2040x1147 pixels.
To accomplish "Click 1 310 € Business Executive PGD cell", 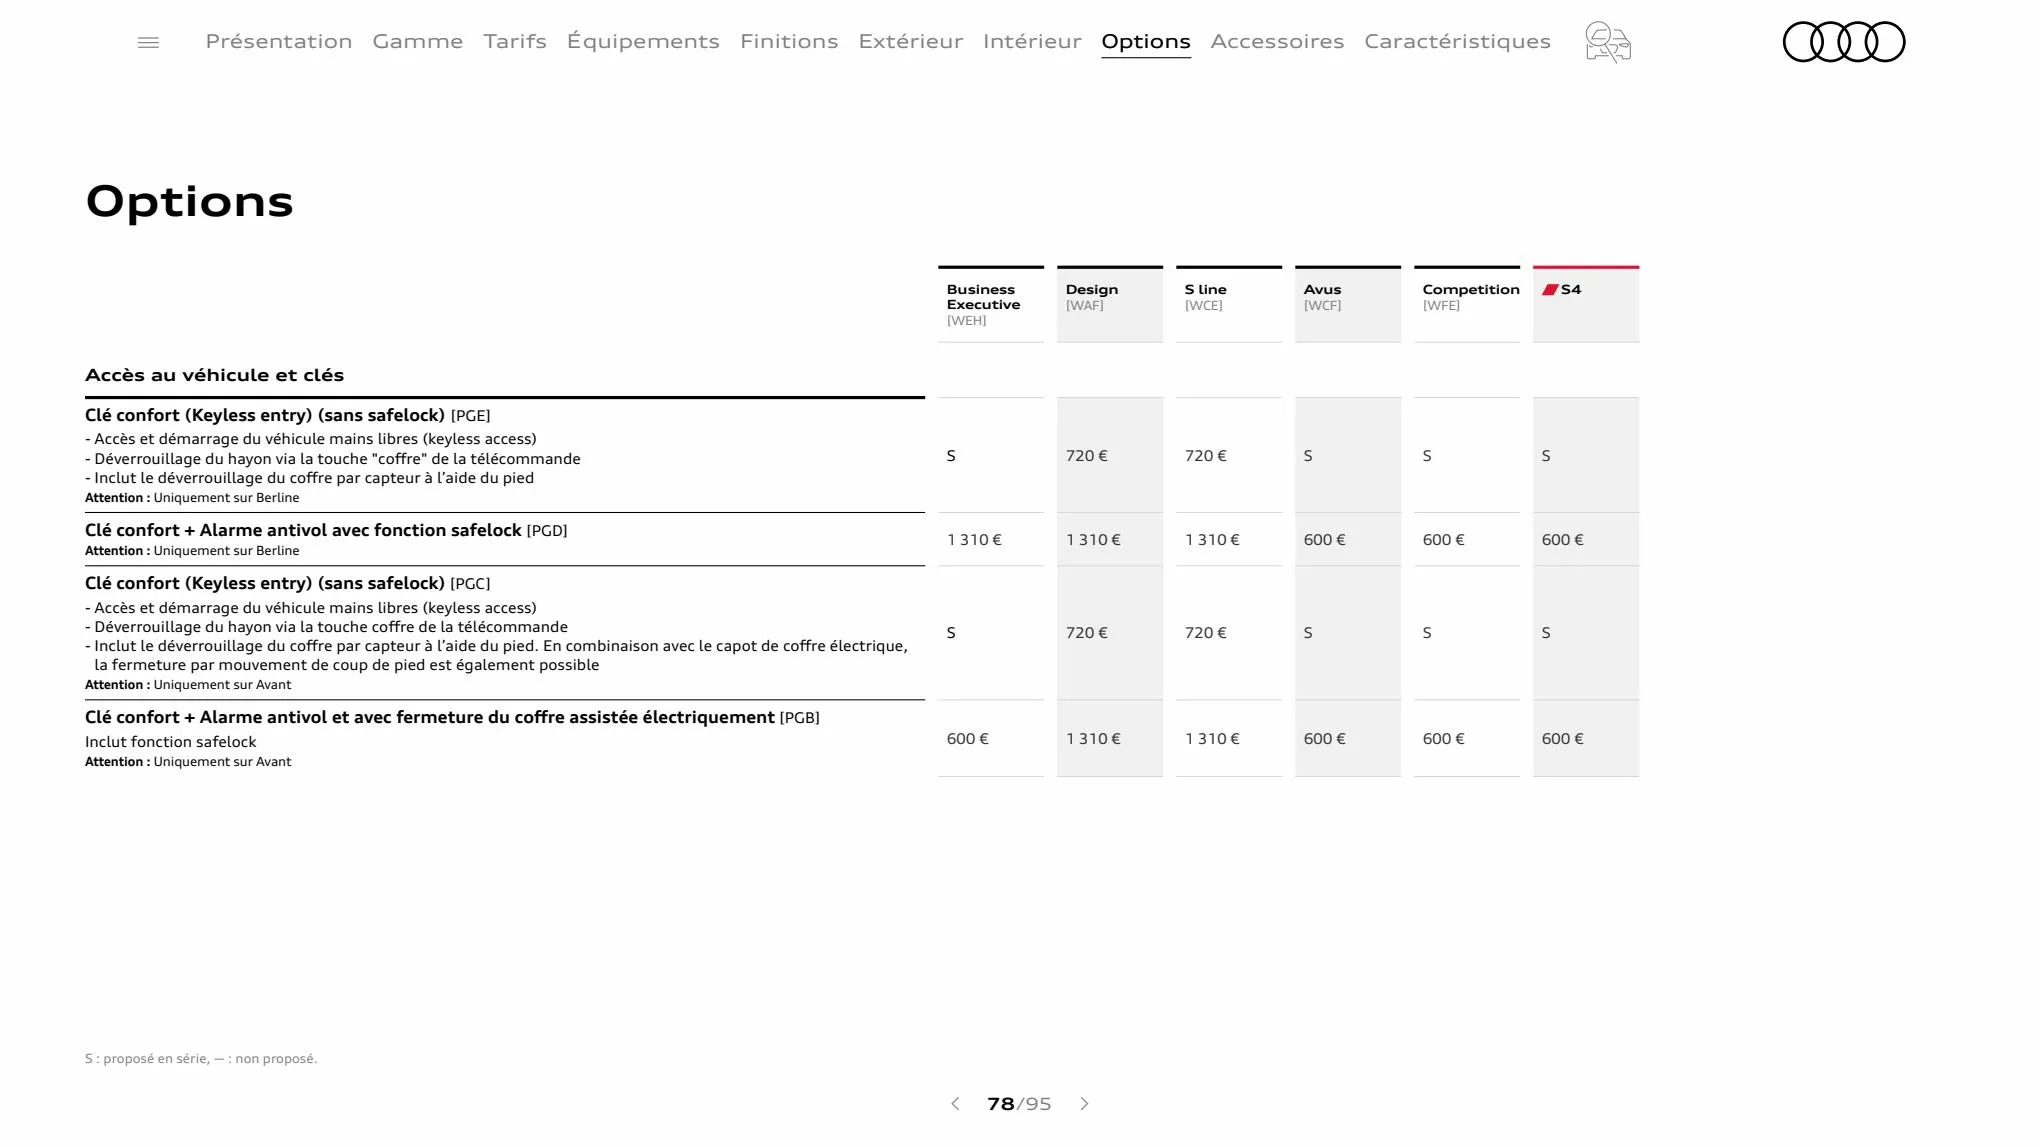I will (974, 540).
